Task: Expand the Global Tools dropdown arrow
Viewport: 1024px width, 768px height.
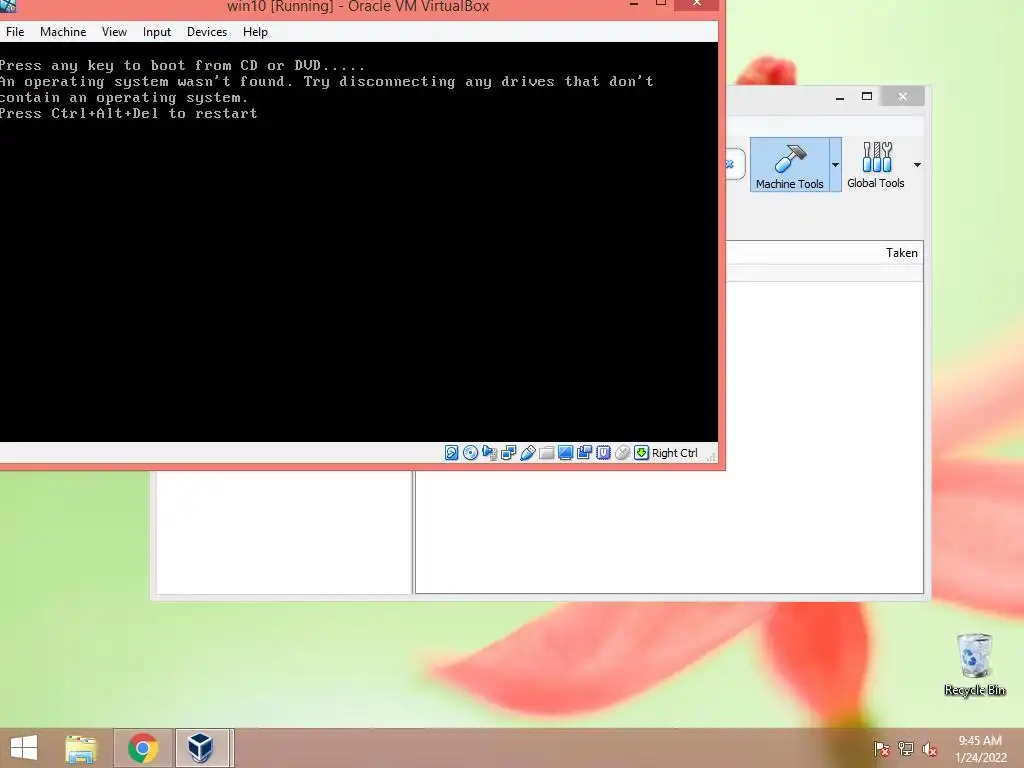Action: [x=917, y=165]
